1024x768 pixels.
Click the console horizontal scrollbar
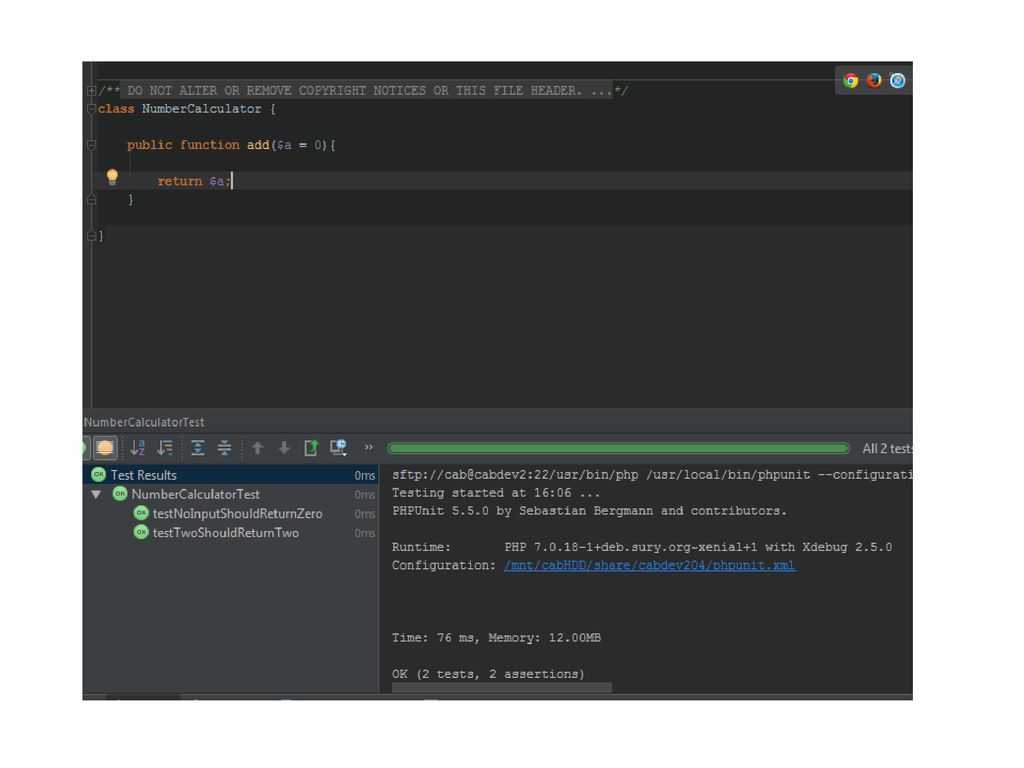point(502,688)
